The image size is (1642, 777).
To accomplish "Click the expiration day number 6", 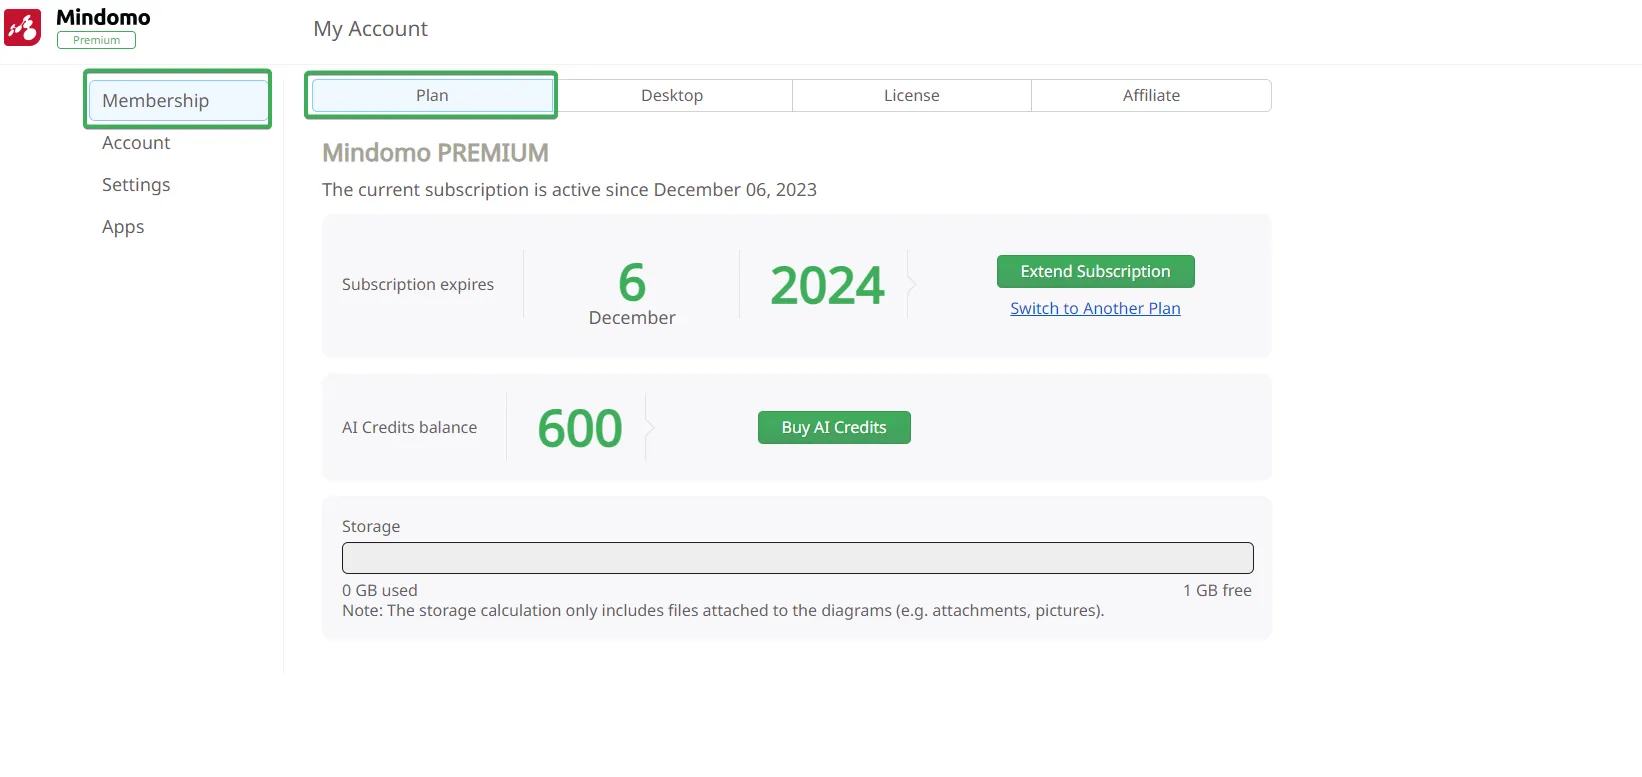I will click(x=632, y=282).
